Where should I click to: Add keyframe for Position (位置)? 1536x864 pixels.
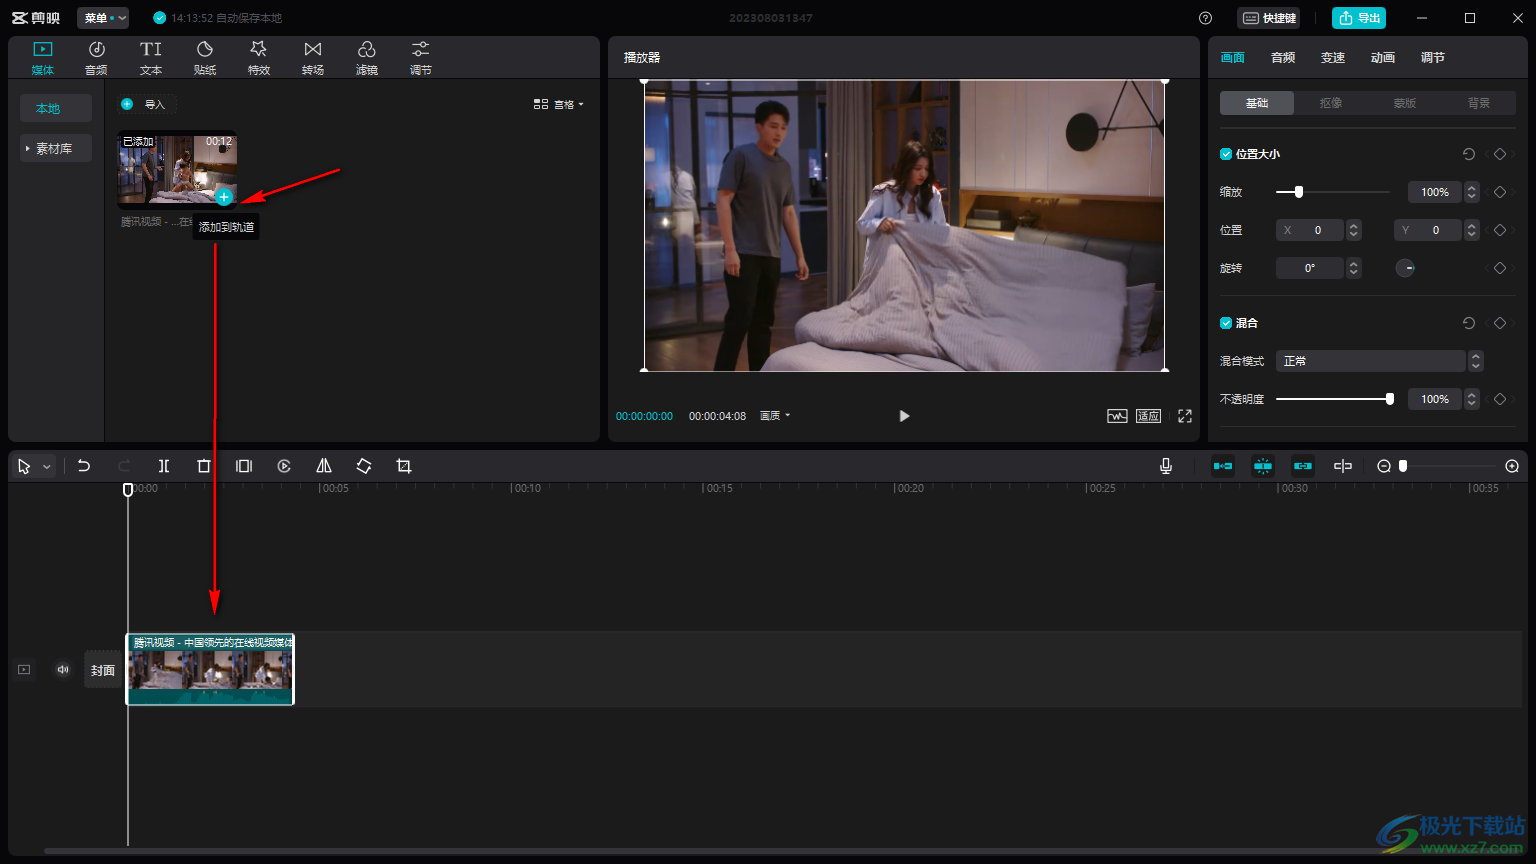[x=1500, y=230]
